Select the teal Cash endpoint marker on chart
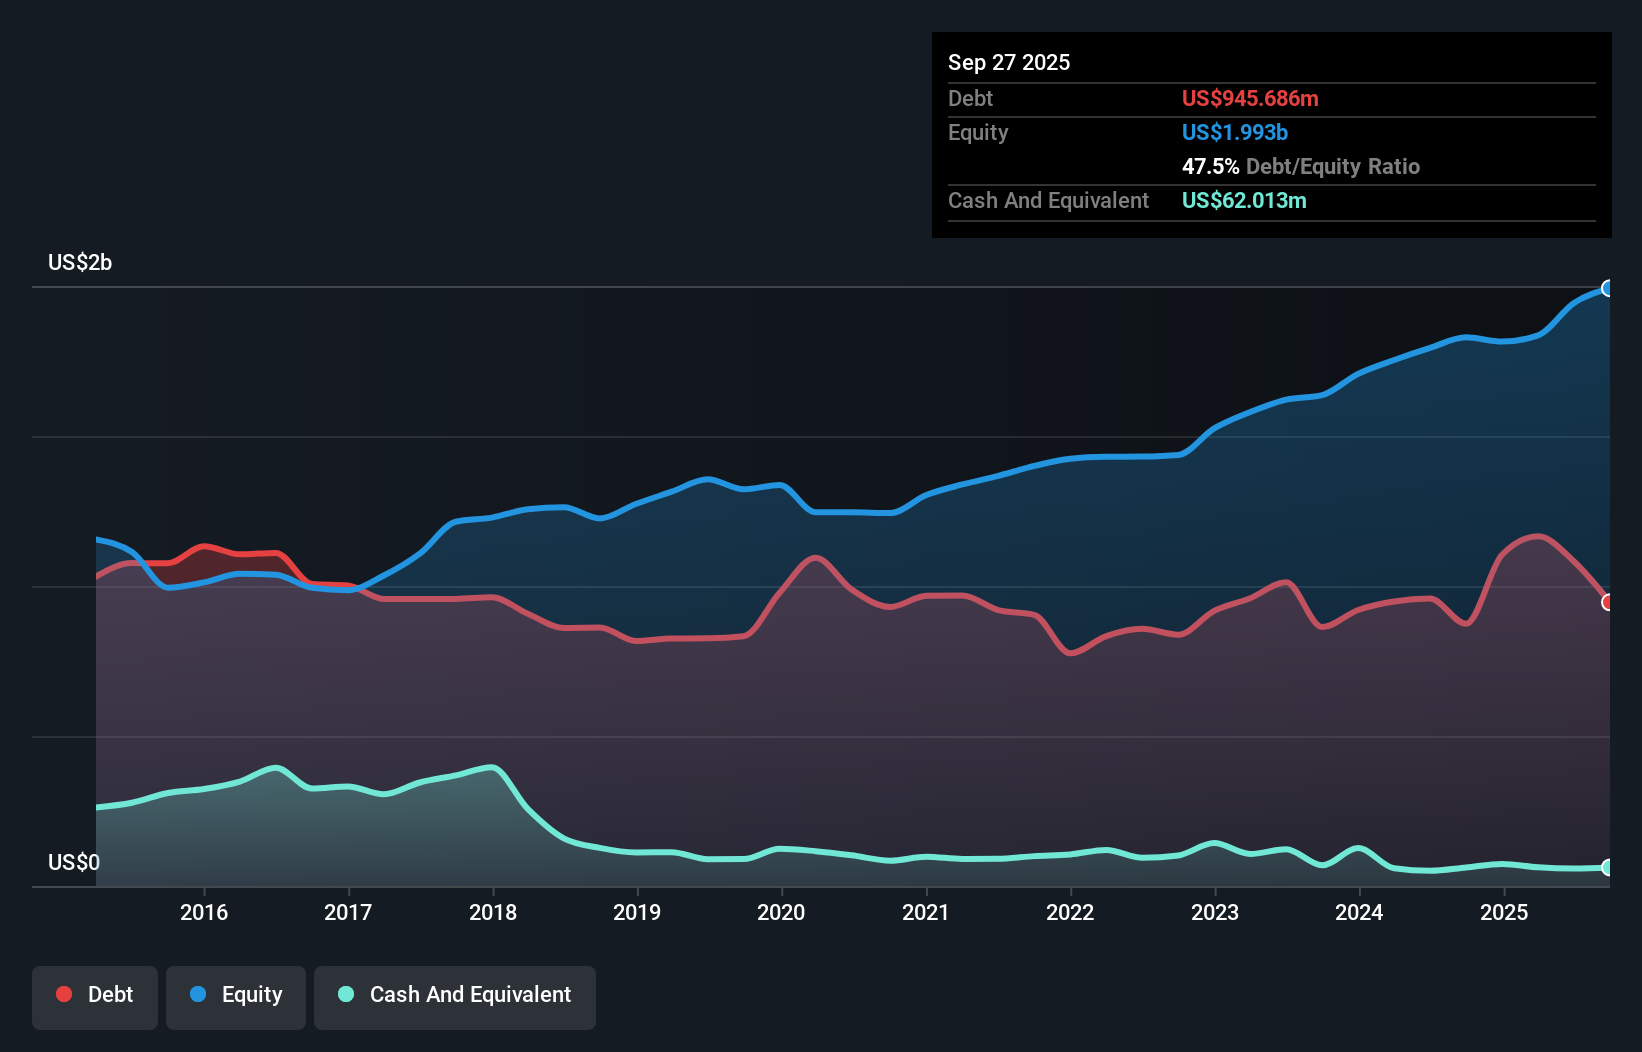Image resolution: width=1642 pixels, height=1052 pixels. tap(1607, 867)
